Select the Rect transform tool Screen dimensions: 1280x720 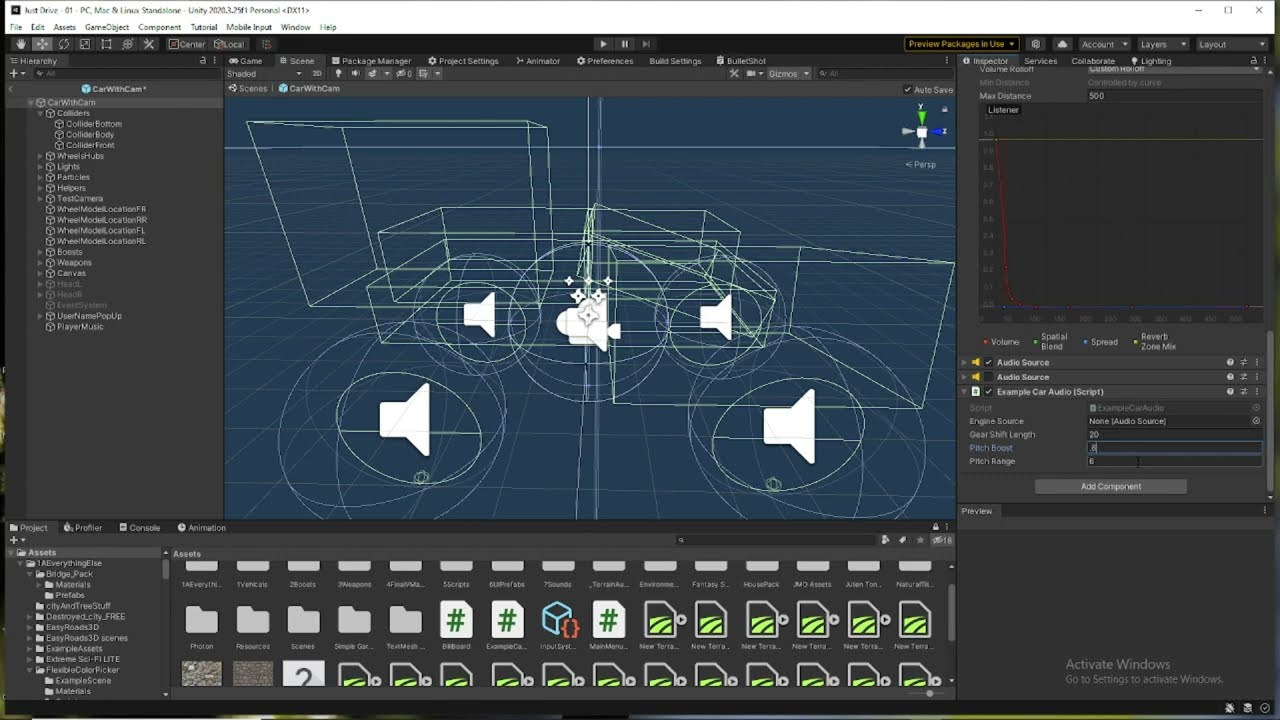tap(106, 44)
